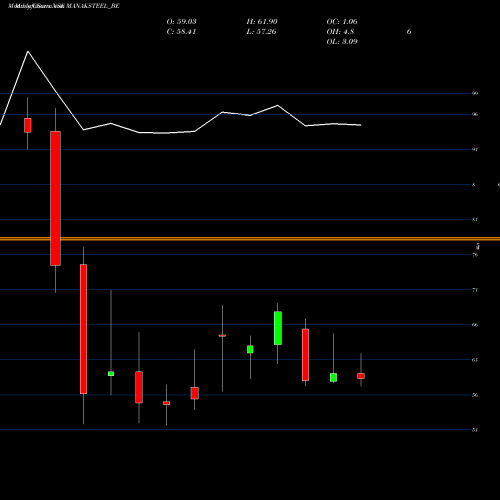Select the open value O: 59.03
This screenshot has height=500, width=500.
(181, 22)
